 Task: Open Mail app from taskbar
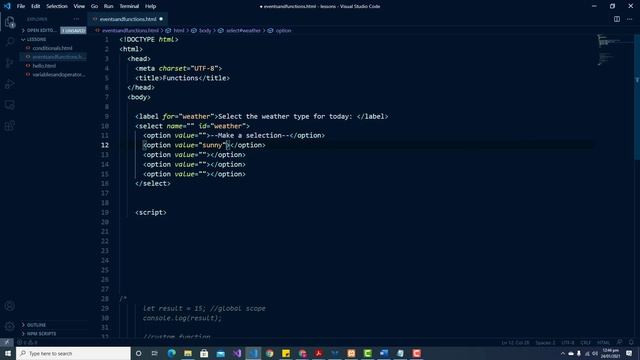point(220,353)
